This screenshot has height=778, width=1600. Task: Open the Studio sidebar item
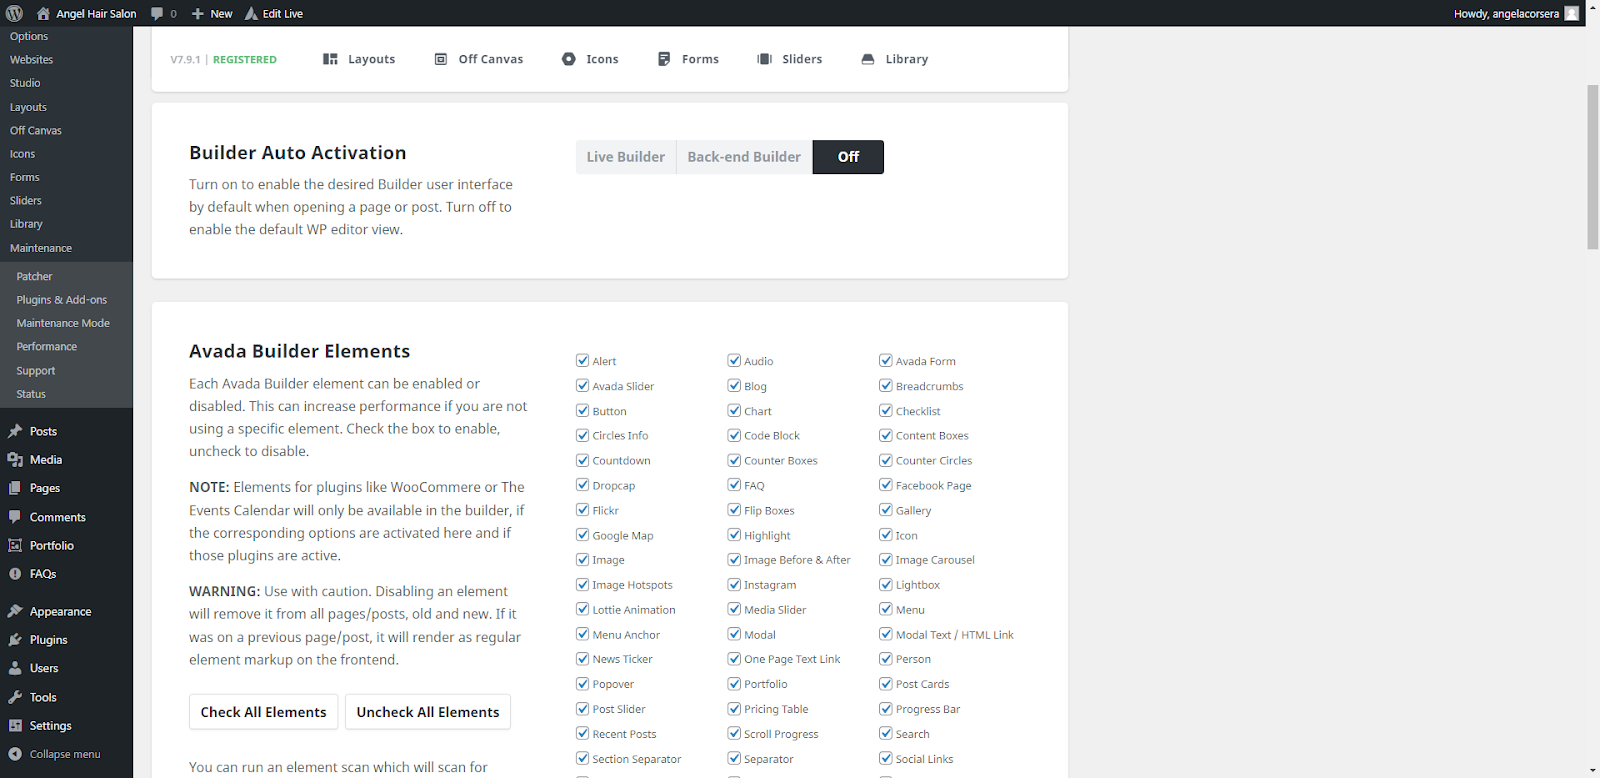tap(25, 83)
